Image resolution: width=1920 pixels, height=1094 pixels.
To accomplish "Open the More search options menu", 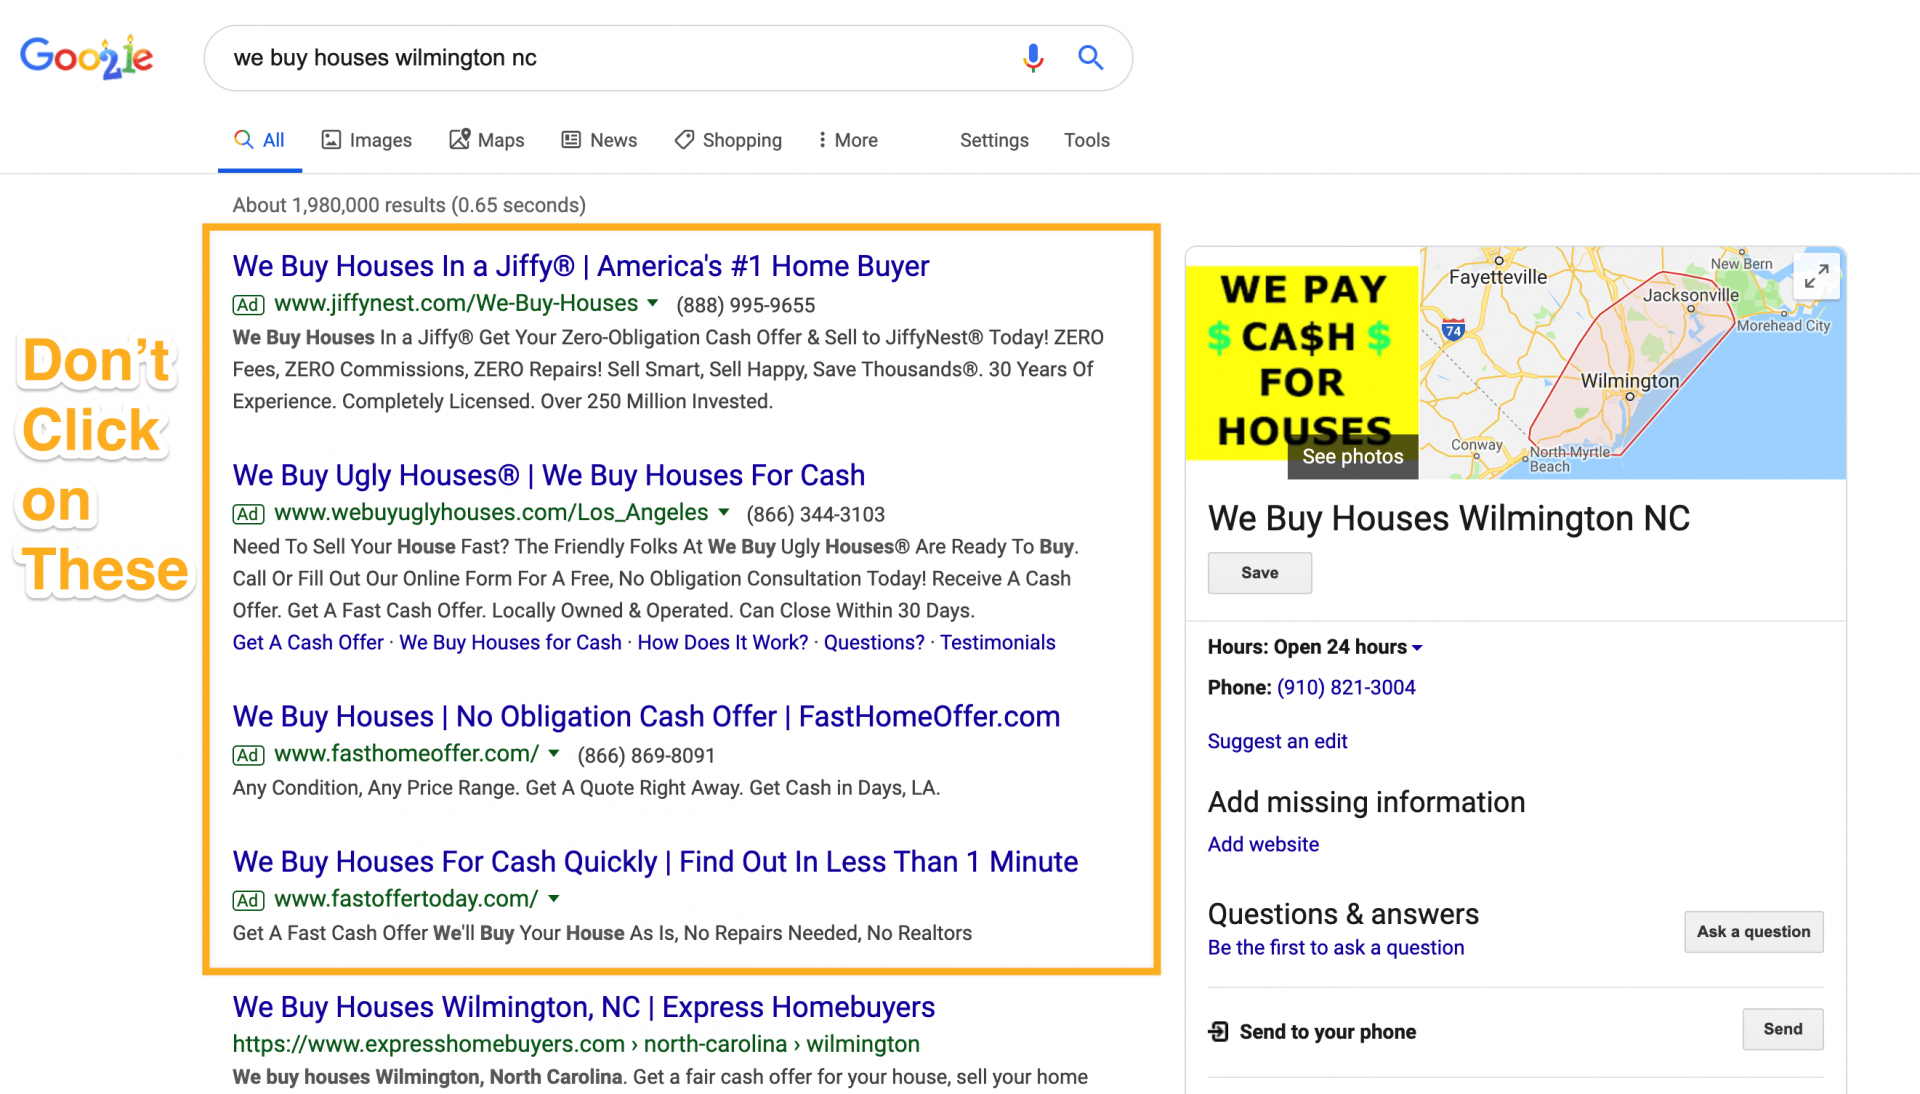I will click(848, 140).
